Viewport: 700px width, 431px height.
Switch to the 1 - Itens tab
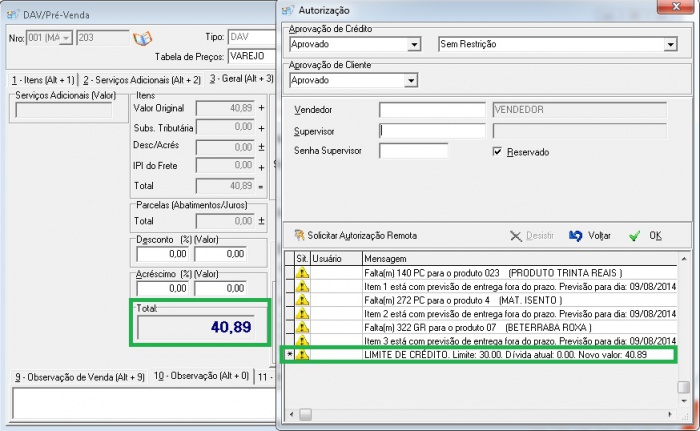[x=42, y=79]
